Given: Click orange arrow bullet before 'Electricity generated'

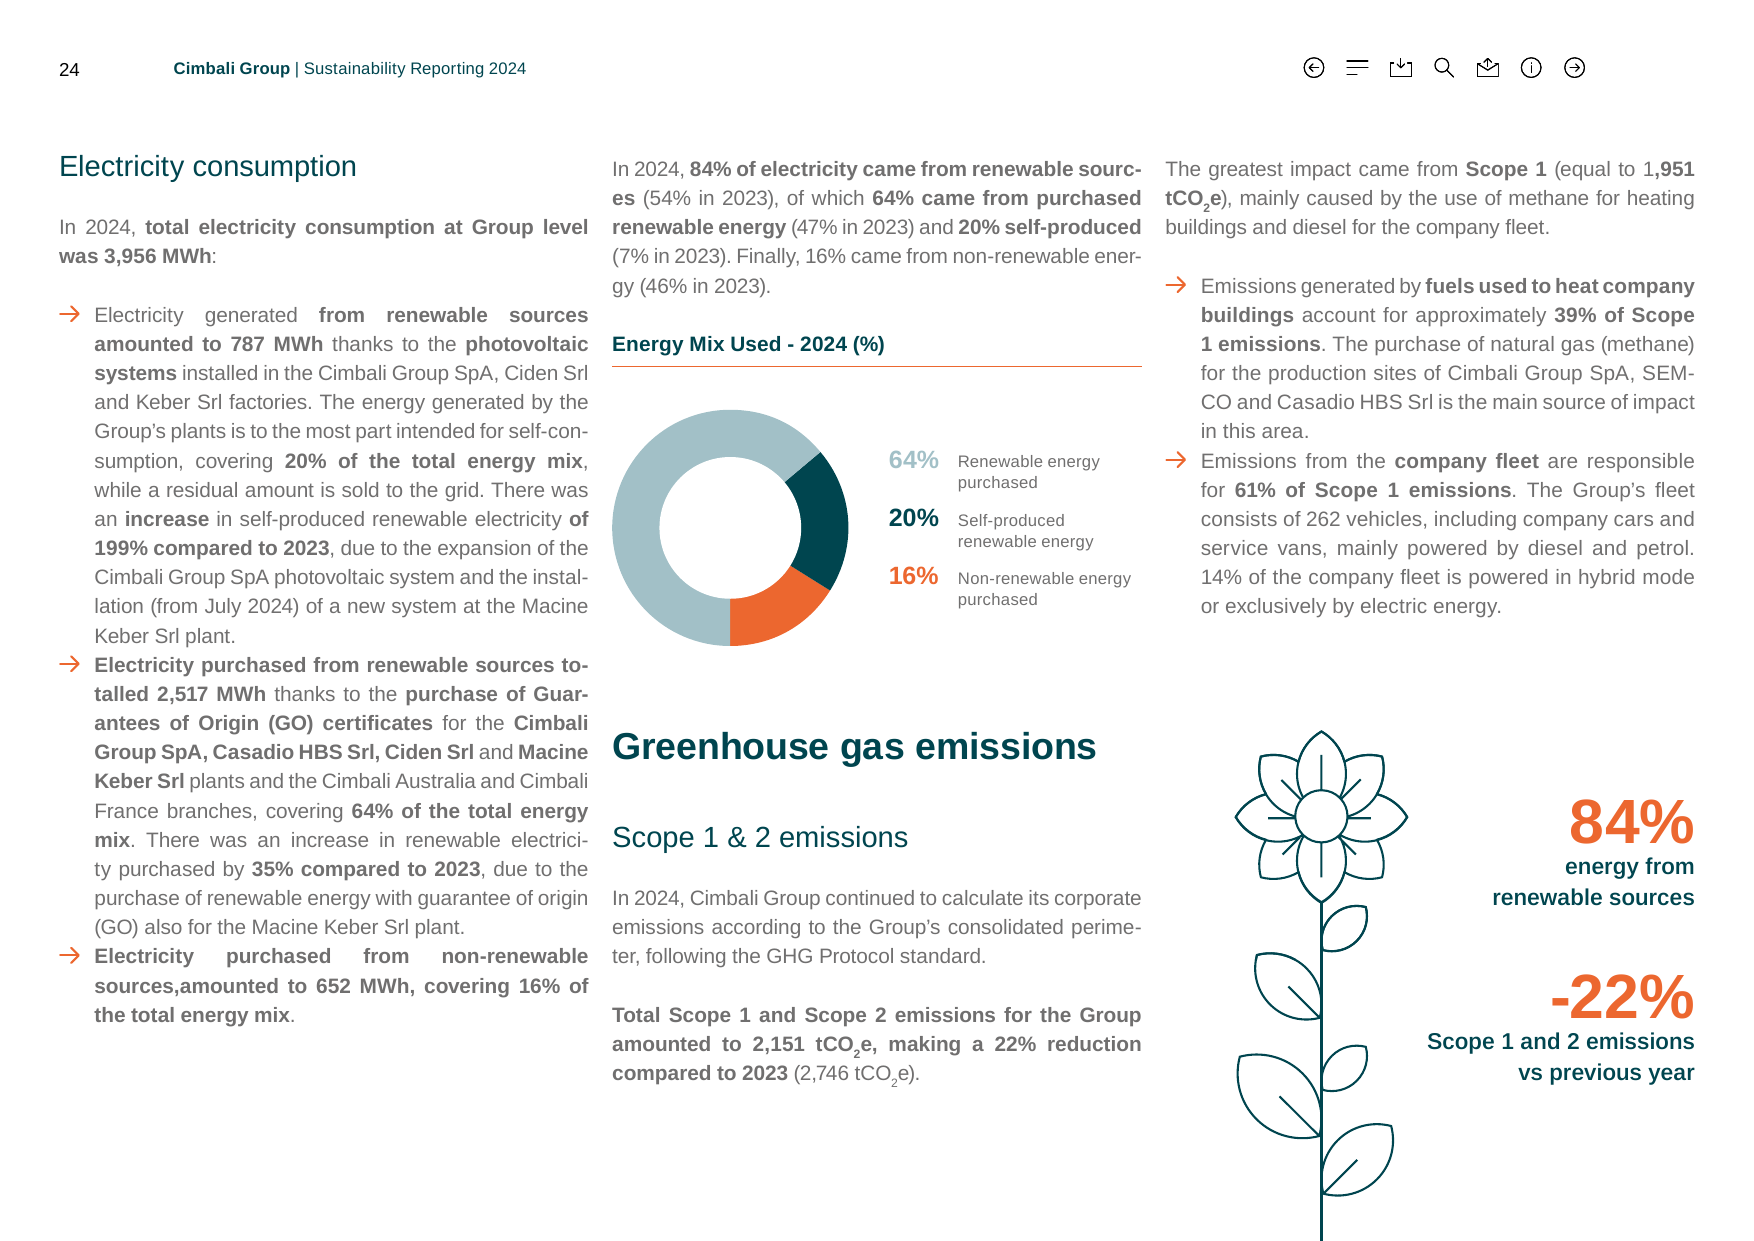Looking at the screenshot, I should coord(70,314).
